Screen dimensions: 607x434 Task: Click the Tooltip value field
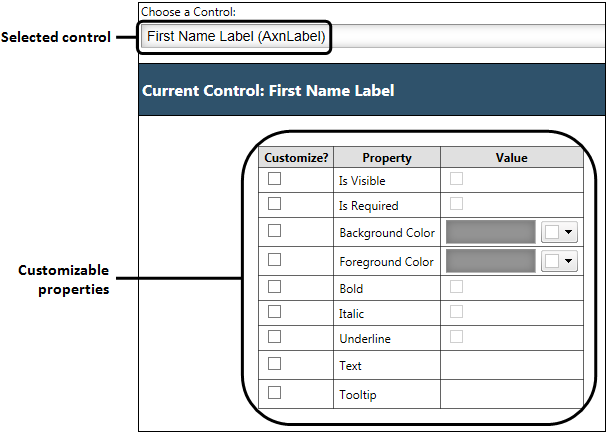pyautogui.click(x=511, y=394)
